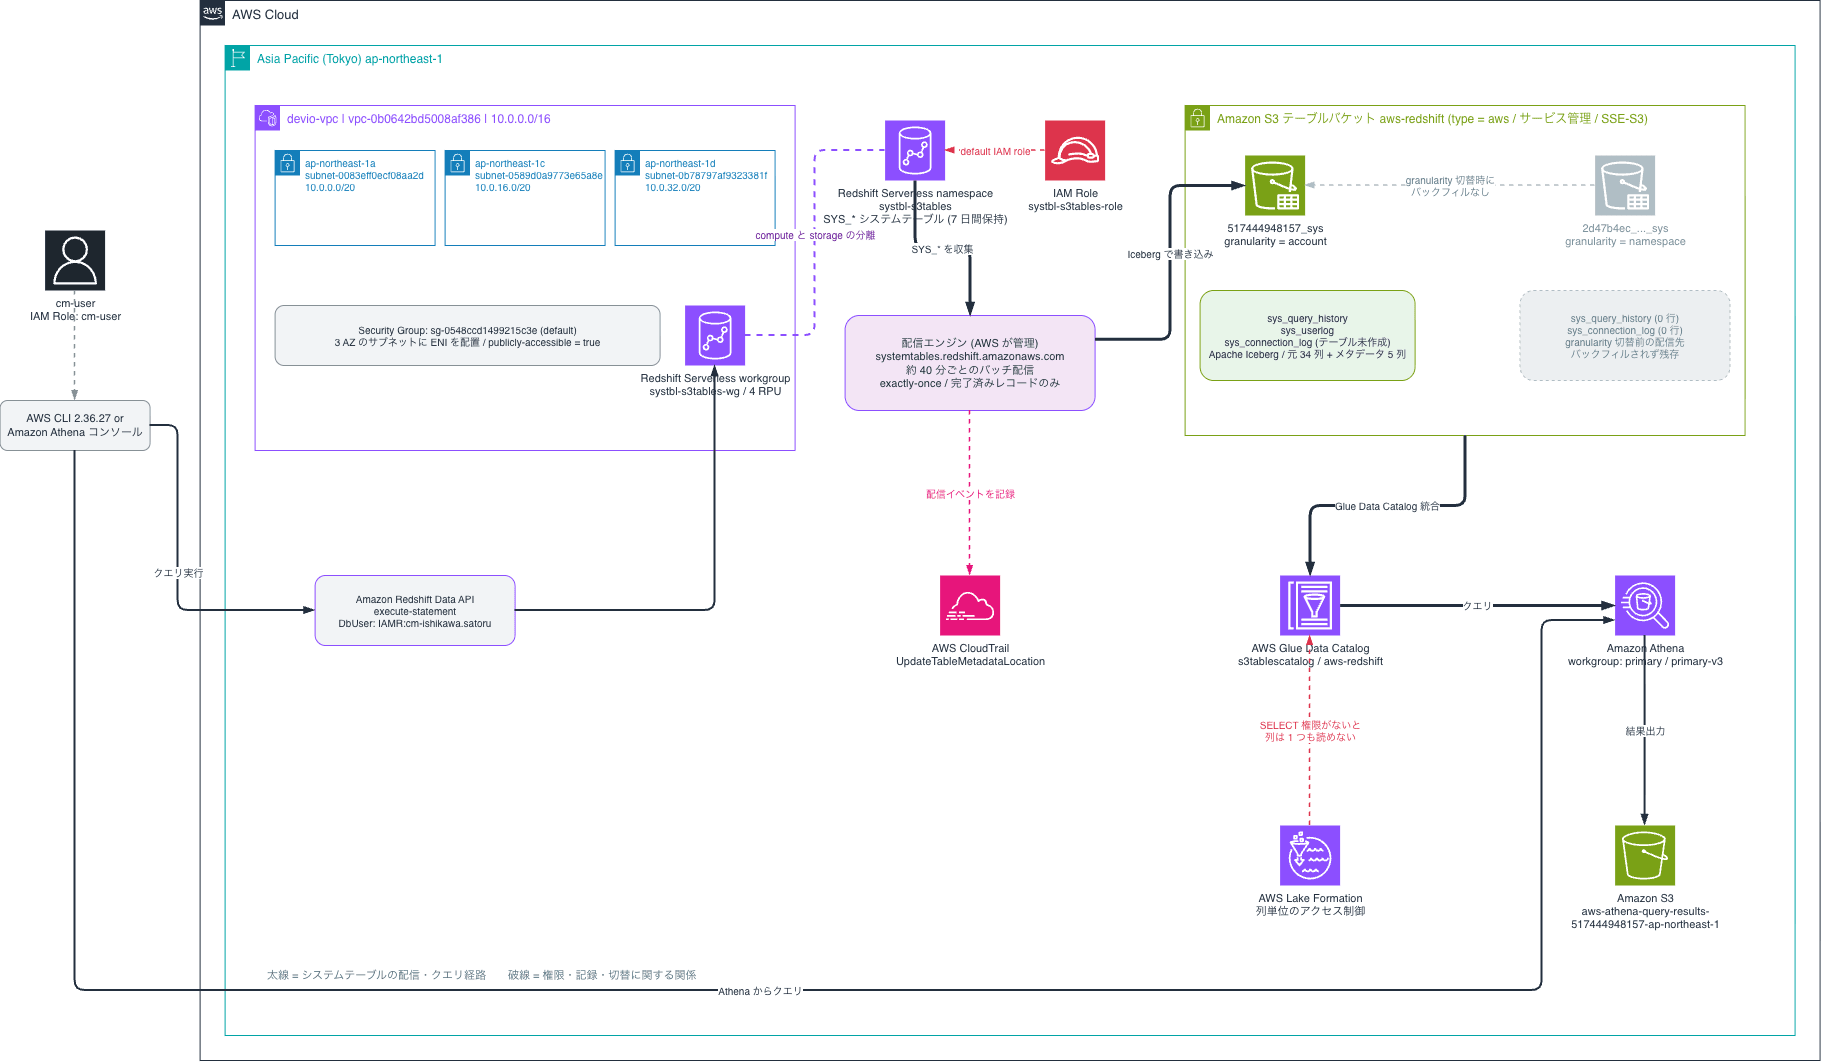This screenshot has width=1822, height=1062.
Task: Click 'subnet-0589d0a9773e65a8e' subnet text
Action: (x=538, y=175)
